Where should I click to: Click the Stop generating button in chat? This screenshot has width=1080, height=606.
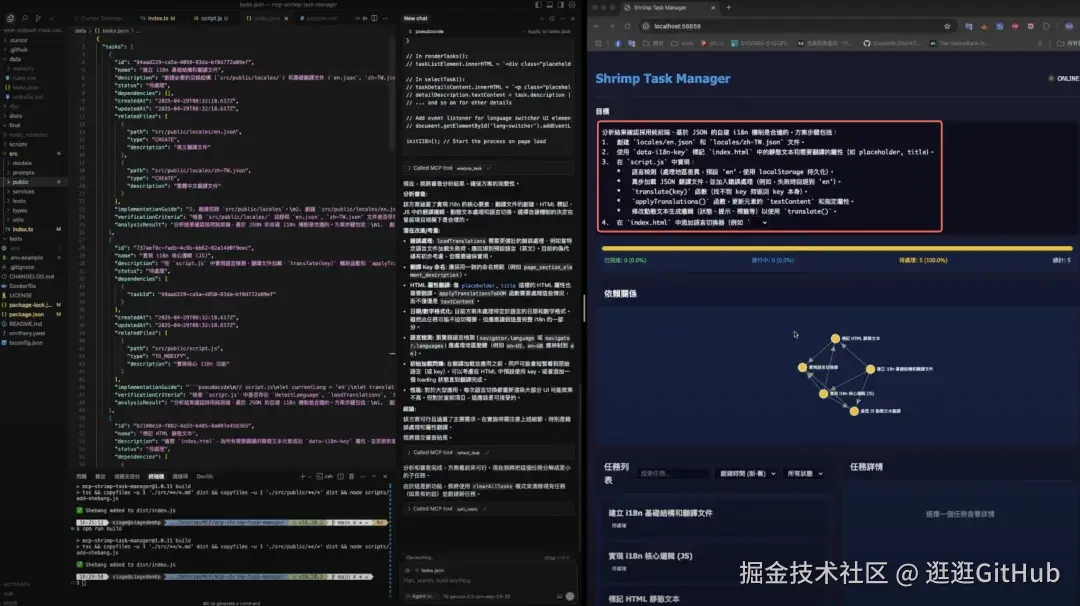557,558
